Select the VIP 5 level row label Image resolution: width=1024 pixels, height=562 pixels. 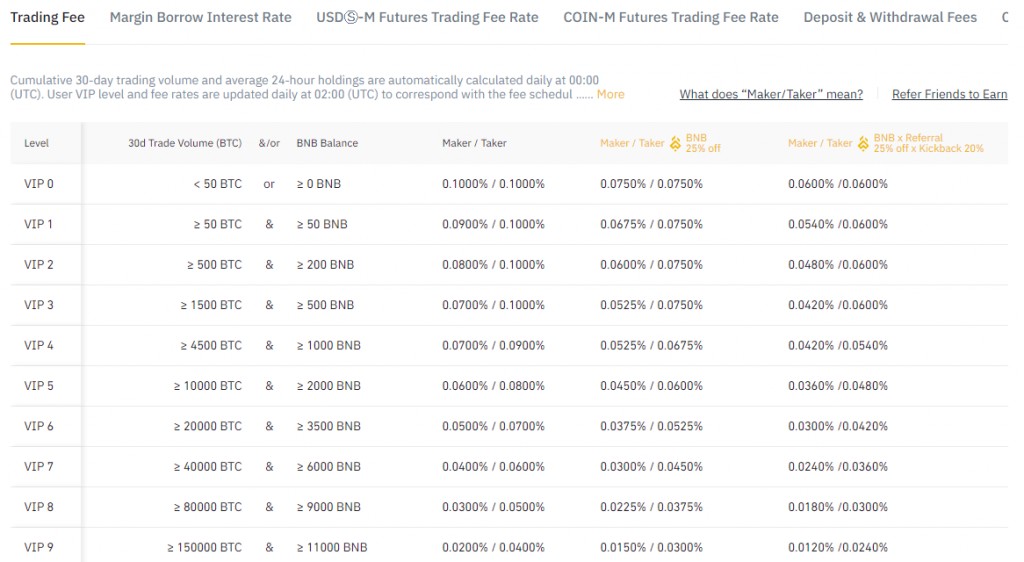pyautogui.click(x=39, y=386)
